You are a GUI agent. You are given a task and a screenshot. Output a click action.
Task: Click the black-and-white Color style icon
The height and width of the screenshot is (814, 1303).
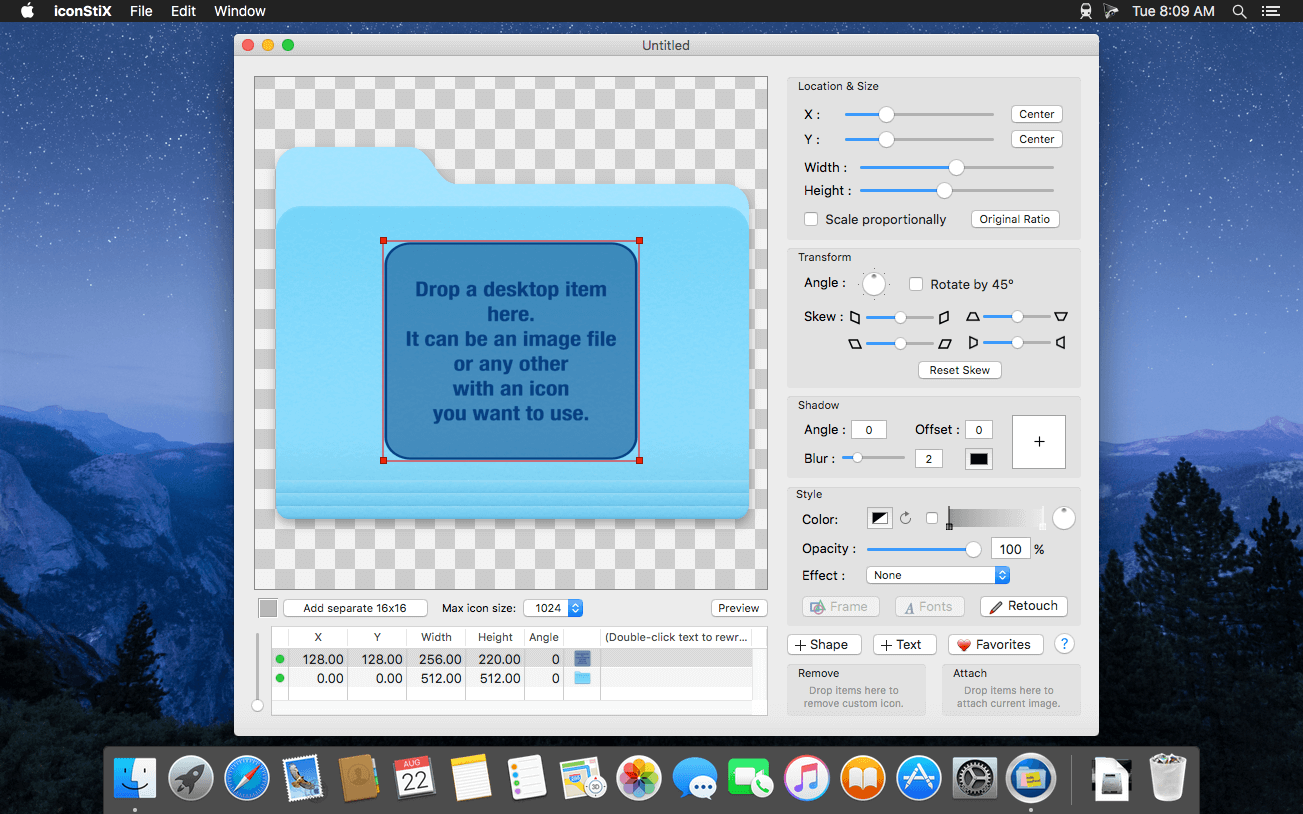(x=880, y=518)
